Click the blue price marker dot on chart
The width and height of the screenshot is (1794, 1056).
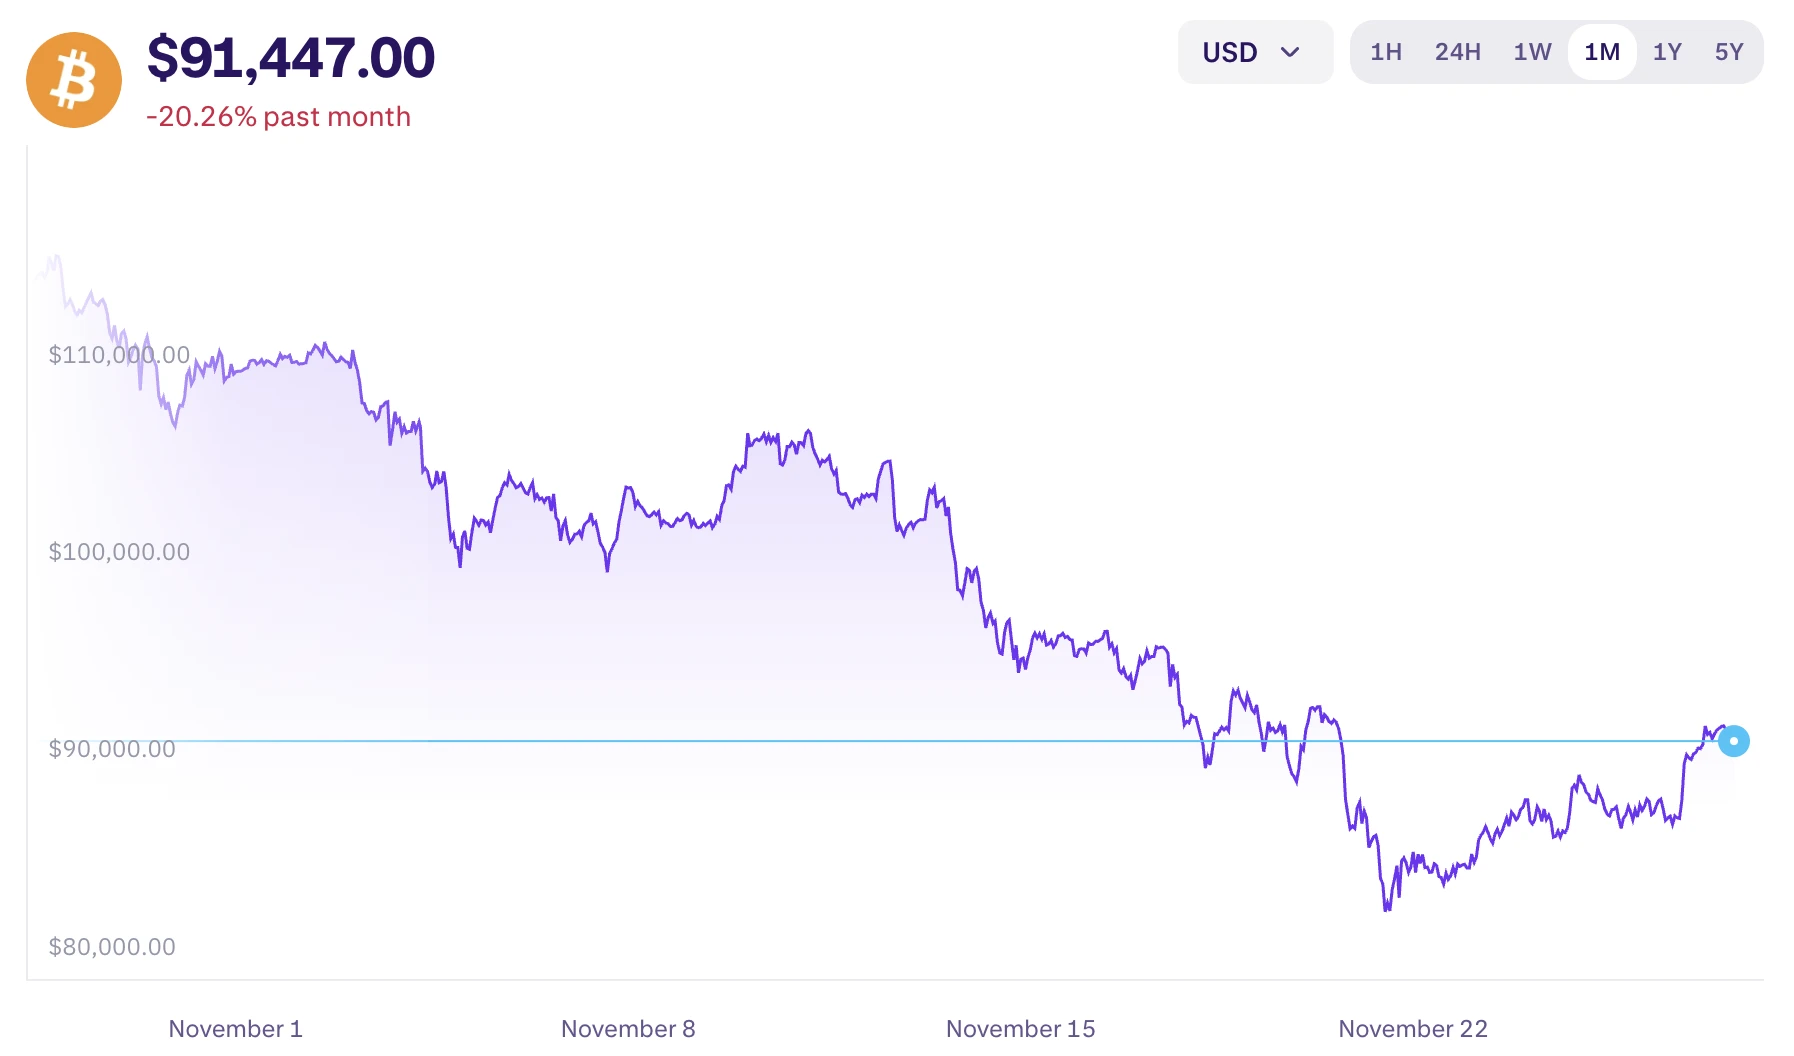(x=1734, y=741)
